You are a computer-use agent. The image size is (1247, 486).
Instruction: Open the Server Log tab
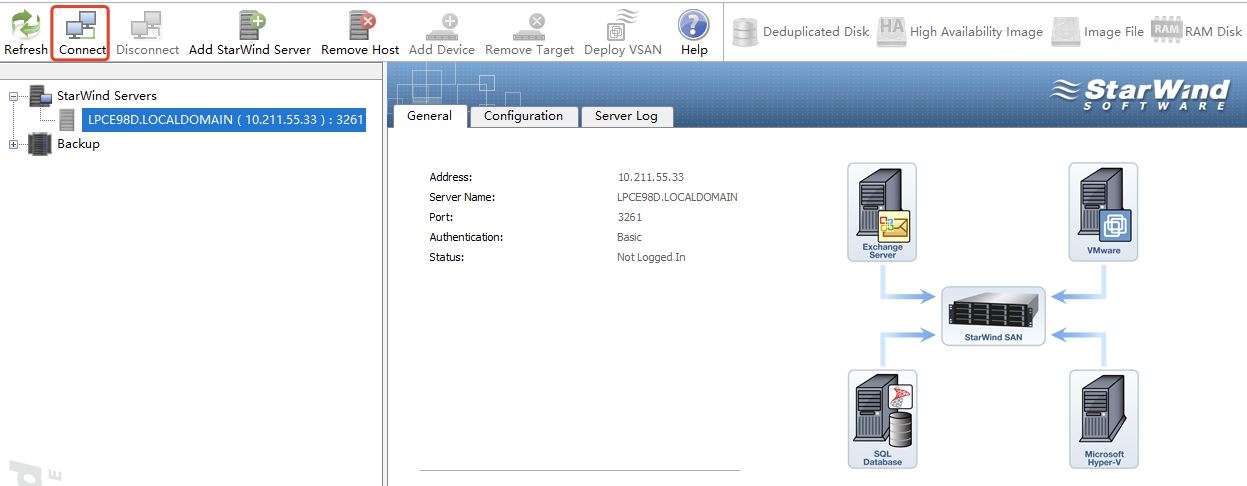(626, 116)
